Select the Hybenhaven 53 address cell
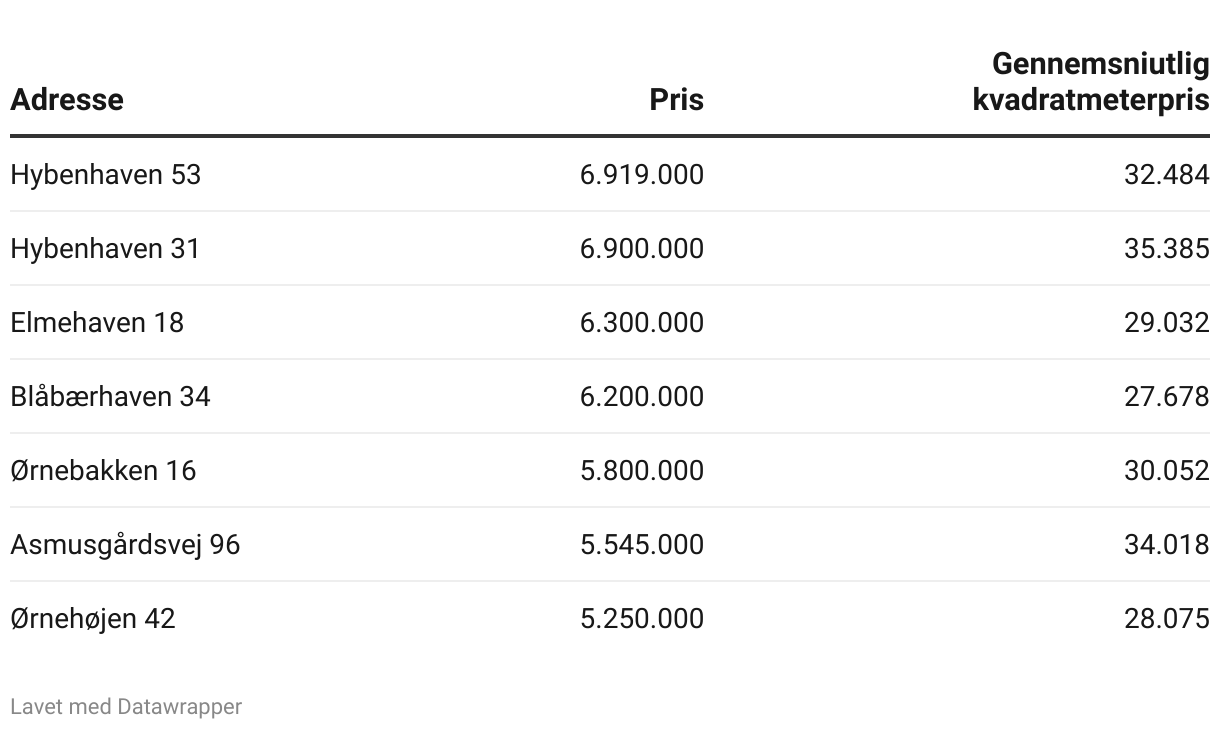Viewport: 1220px width, 730px height. click(x=105, y=175)
